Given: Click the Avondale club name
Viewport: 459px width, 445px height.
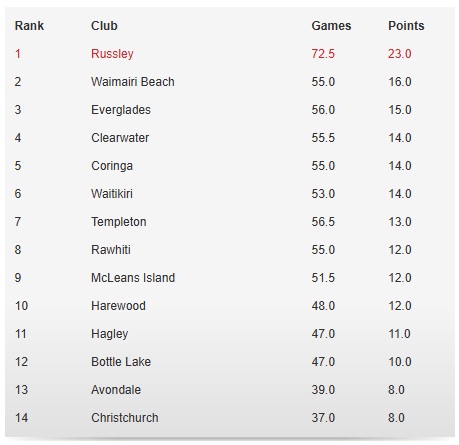Looking at the screenshot, I should (116, 390).
